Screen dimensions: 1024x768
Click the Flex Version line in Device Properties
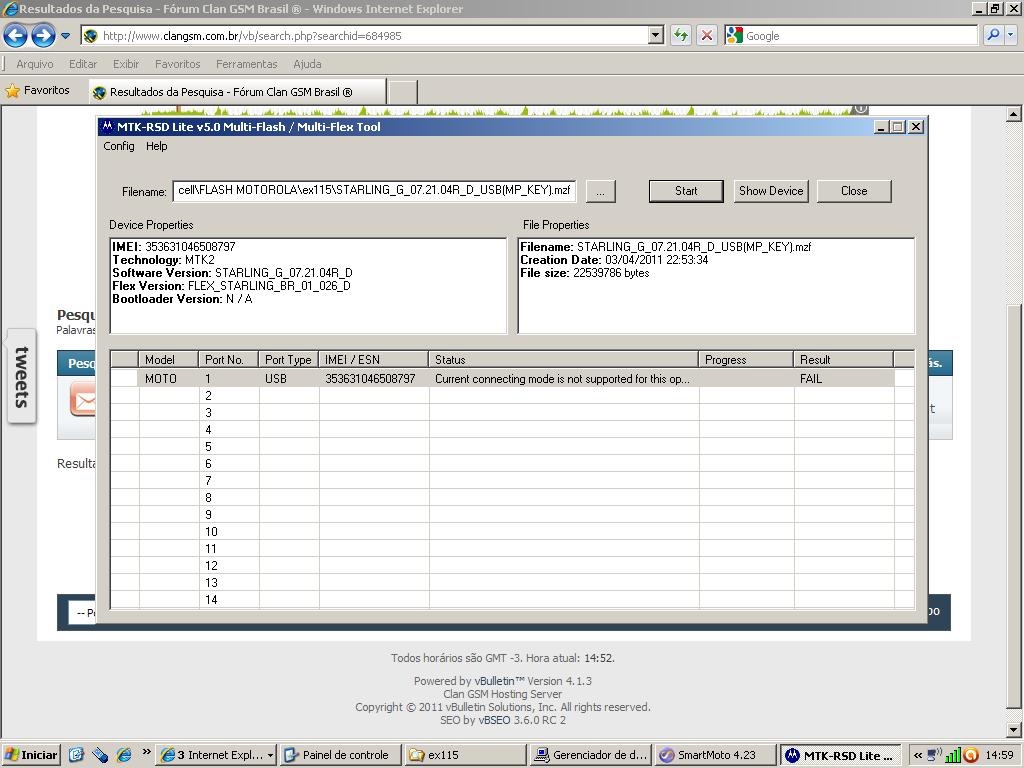[x=231, y=286]
